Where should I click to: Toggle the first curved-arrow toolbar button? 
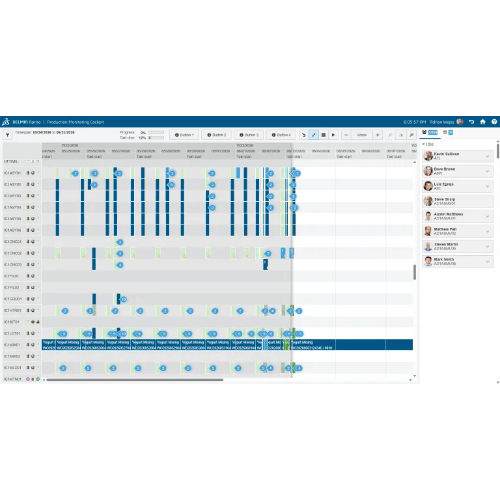pos(303,135)
